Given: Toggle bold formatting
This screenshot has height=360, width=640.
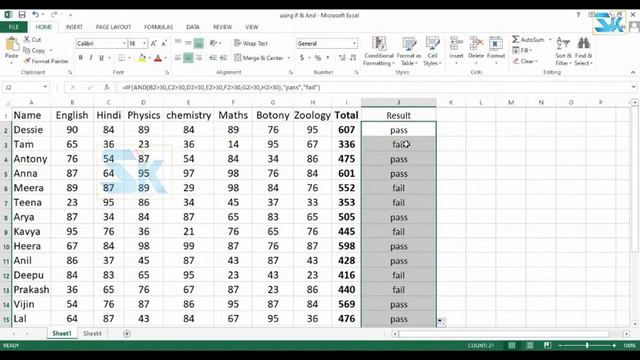Looking at the screenshot, I should tap(81, 58).
